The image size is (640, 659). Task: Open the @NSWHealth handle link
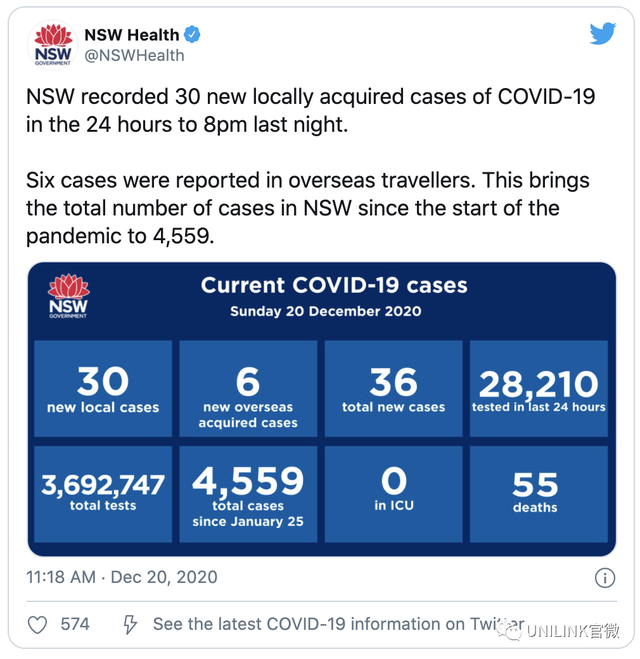coord(134,55)
